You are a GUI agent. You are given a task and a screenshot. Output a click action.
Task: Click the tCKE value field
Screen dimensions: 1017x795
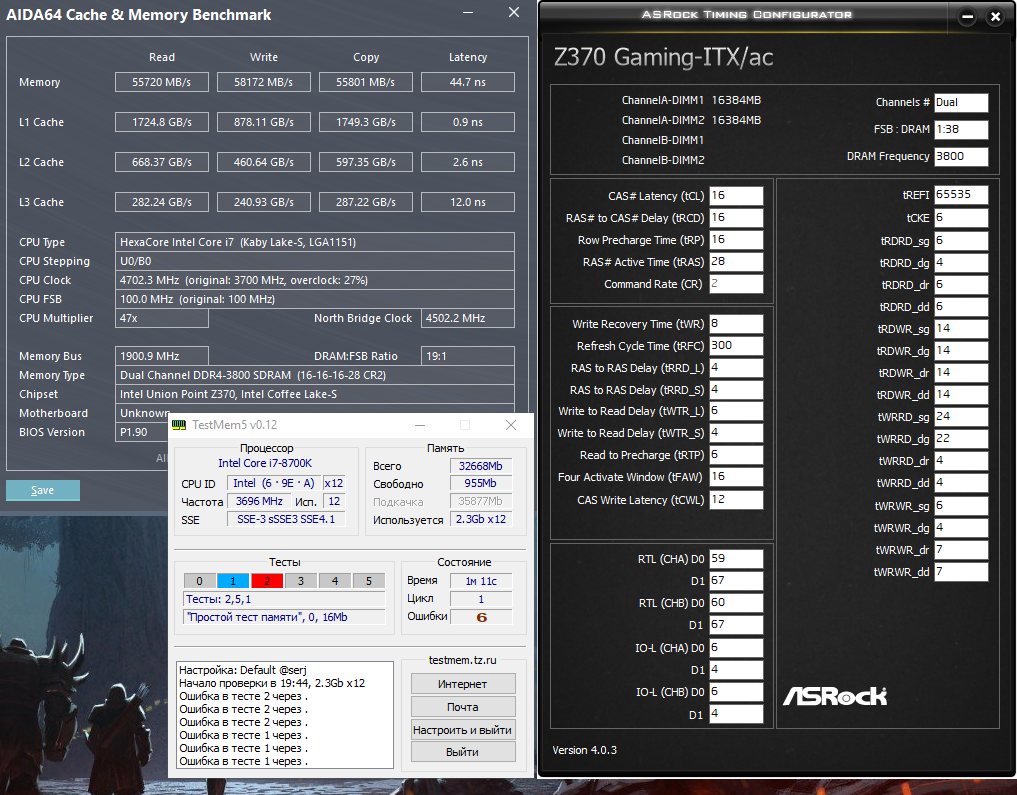point(961,218)
